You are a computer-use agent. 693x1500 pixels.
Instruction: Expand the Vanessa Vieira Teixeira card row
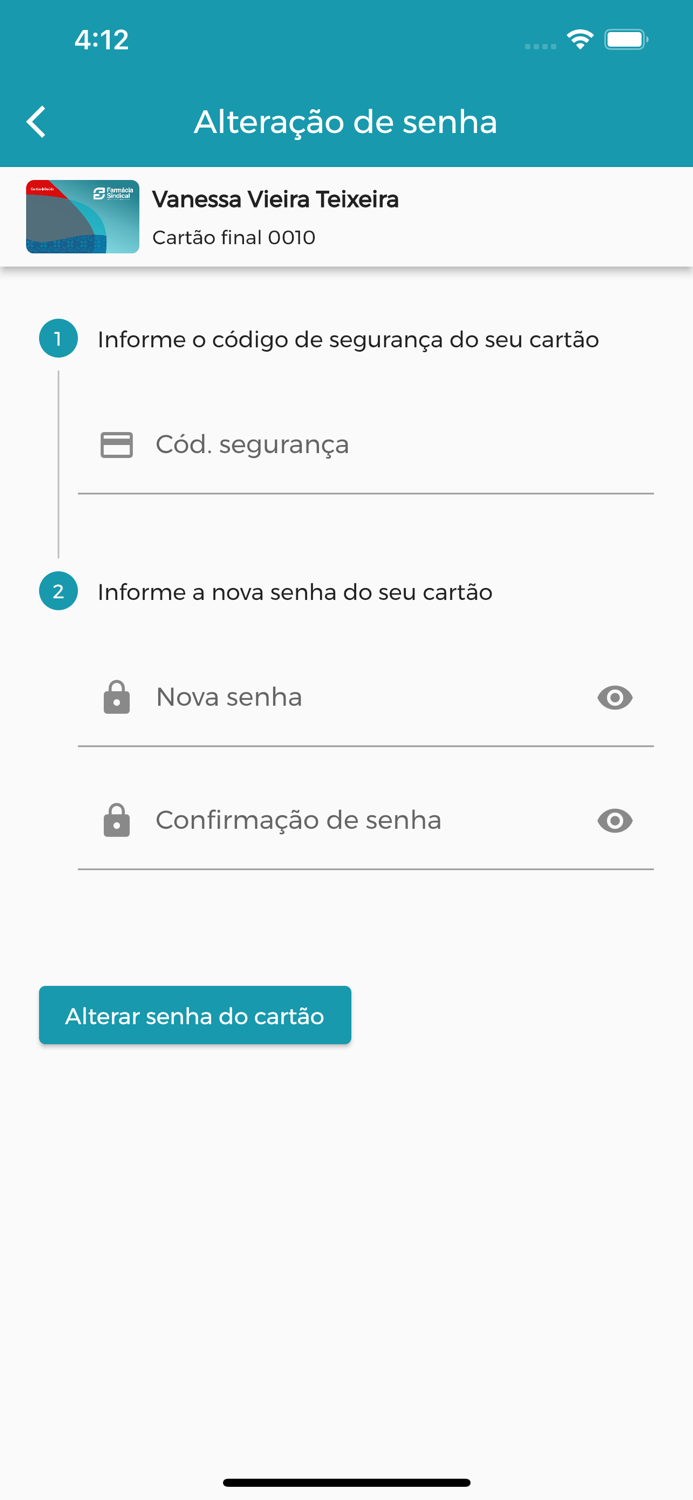point(346,216)
